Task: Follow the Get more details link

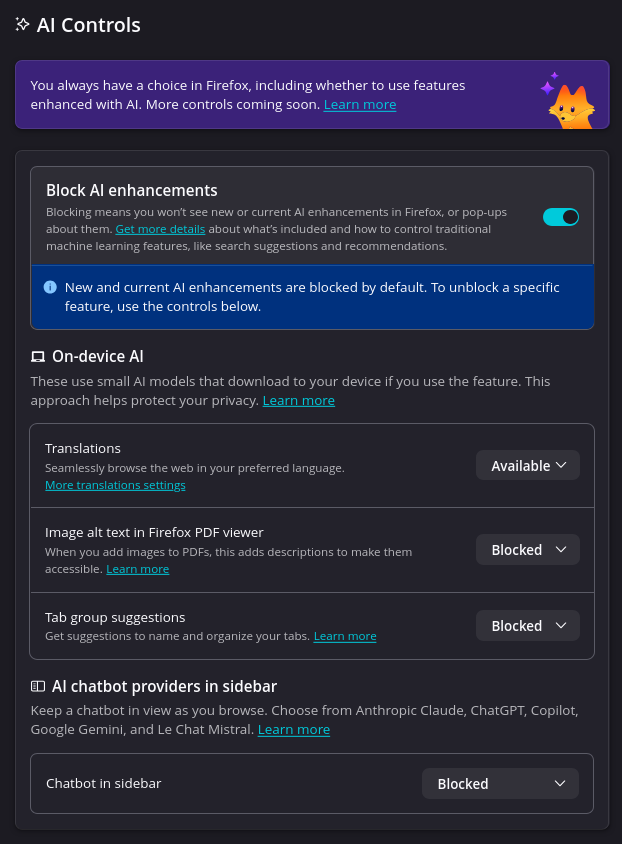Action: tap(160, 229)
